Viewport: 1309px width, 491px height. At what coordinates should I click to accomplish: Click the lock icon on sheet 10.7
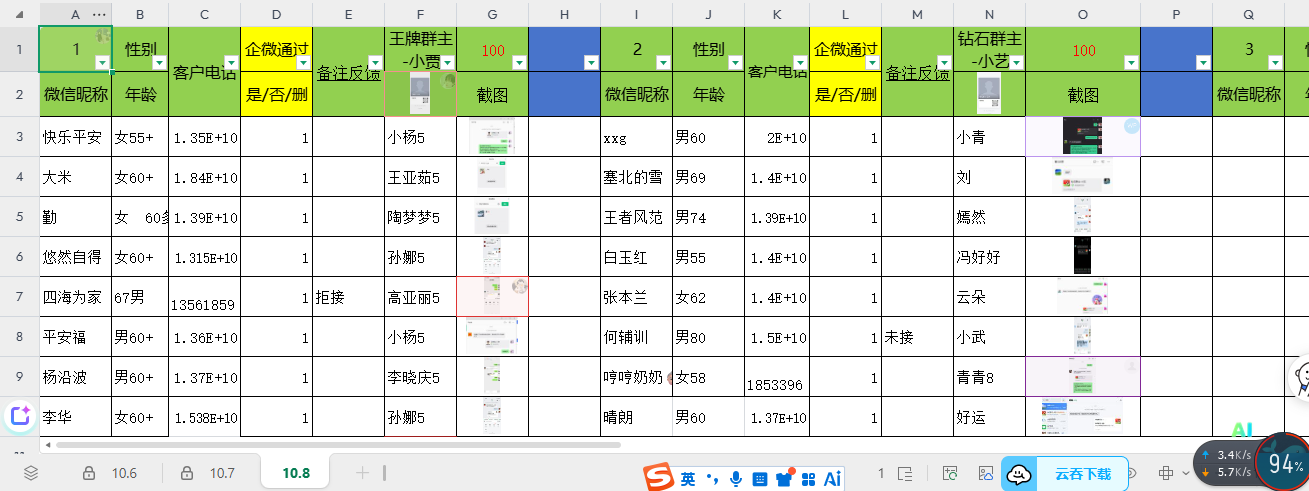187,473
